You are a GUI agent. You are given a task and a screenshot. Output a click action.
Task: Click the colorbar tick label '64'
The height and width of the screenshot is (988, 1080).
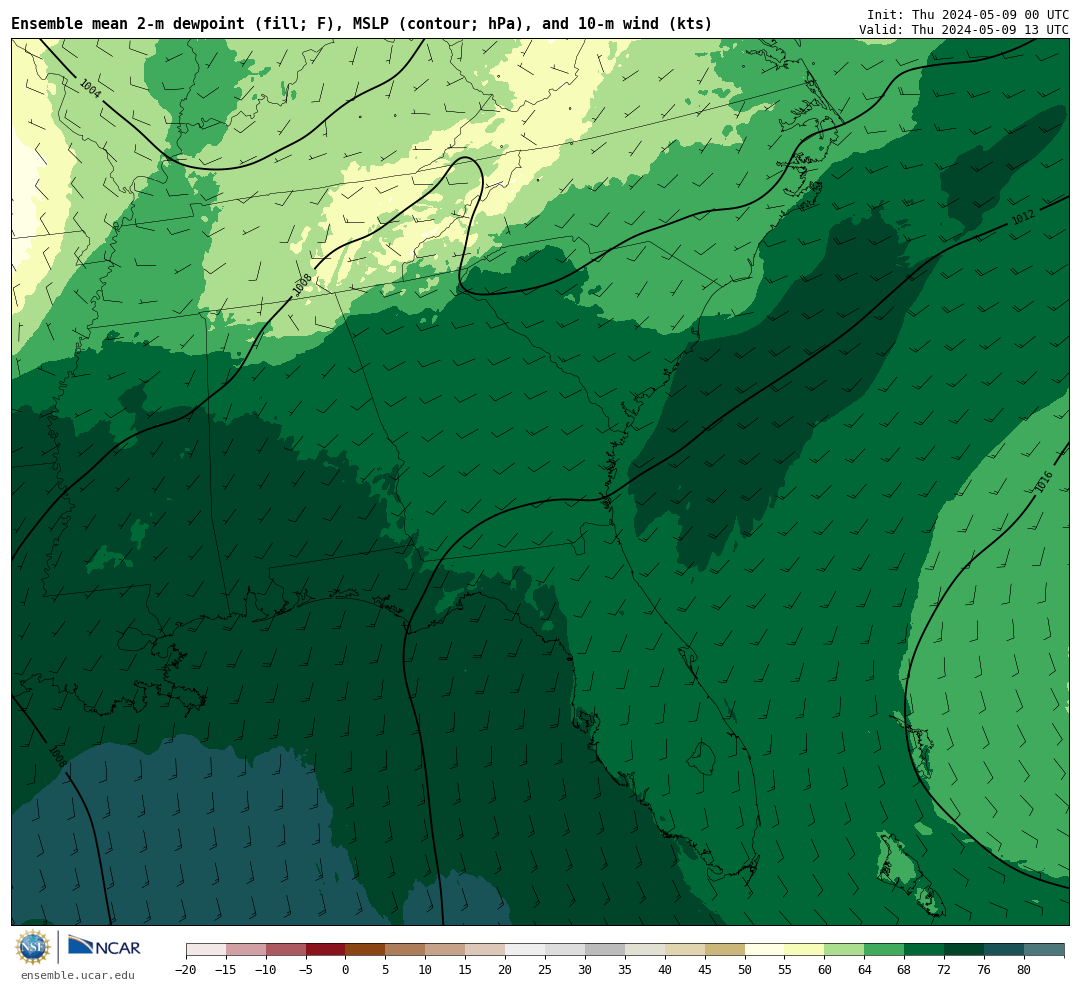[864, 969]
